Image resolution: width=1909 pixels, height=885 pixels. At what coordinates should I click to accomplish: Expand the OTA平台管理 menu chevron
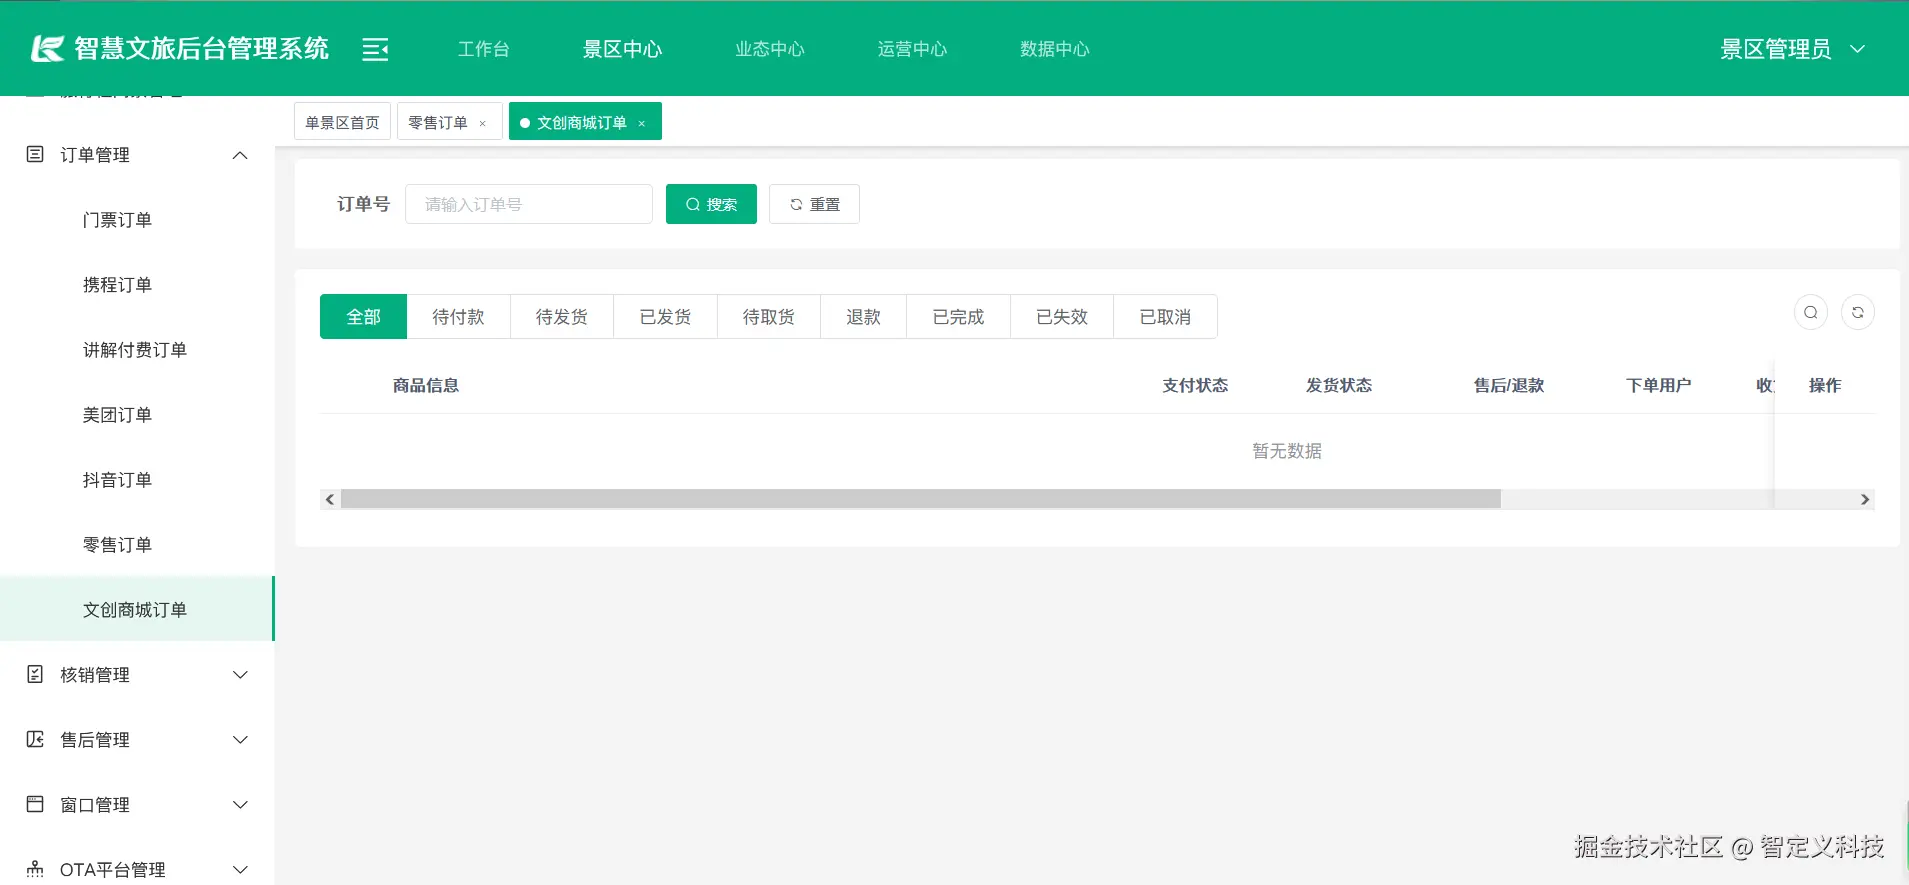[x=240, y=870]
